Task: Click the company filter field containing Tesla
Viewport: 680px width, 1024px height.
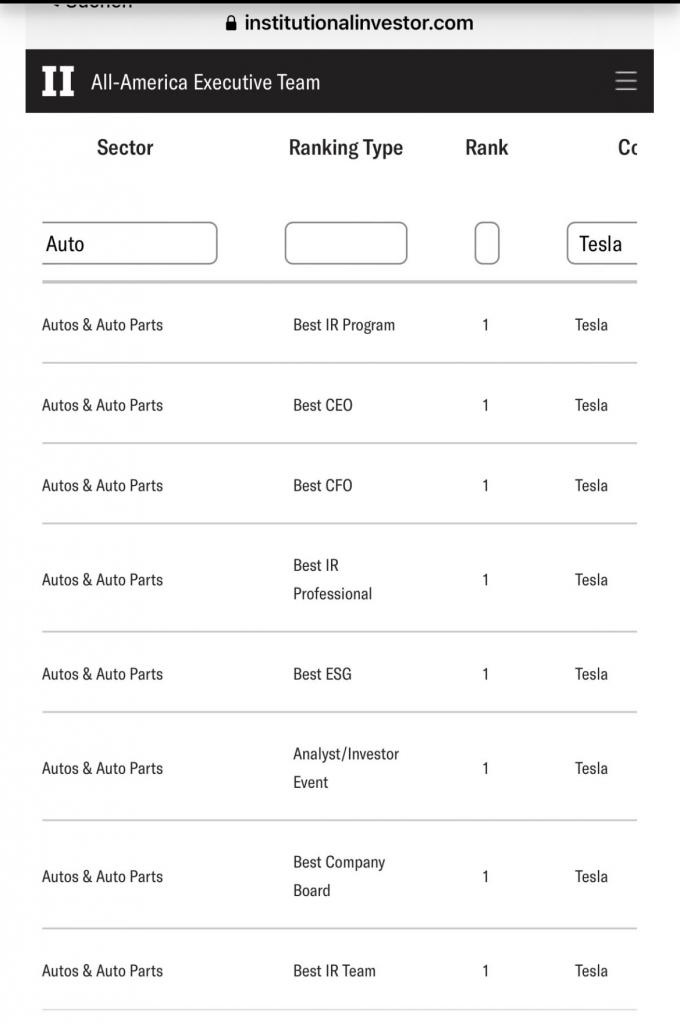Action: click(x=602, y=243)
